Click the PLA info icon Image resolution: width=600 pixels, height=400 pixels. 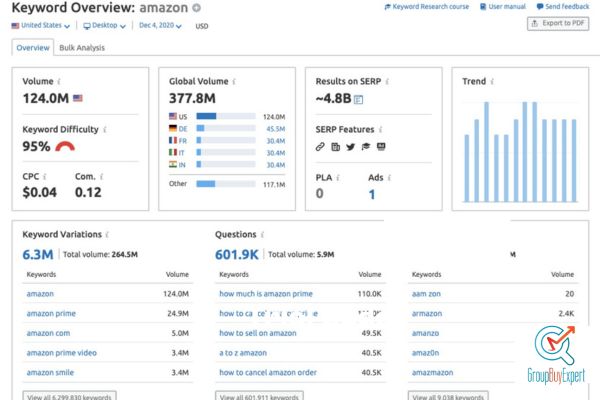point(338,178)
